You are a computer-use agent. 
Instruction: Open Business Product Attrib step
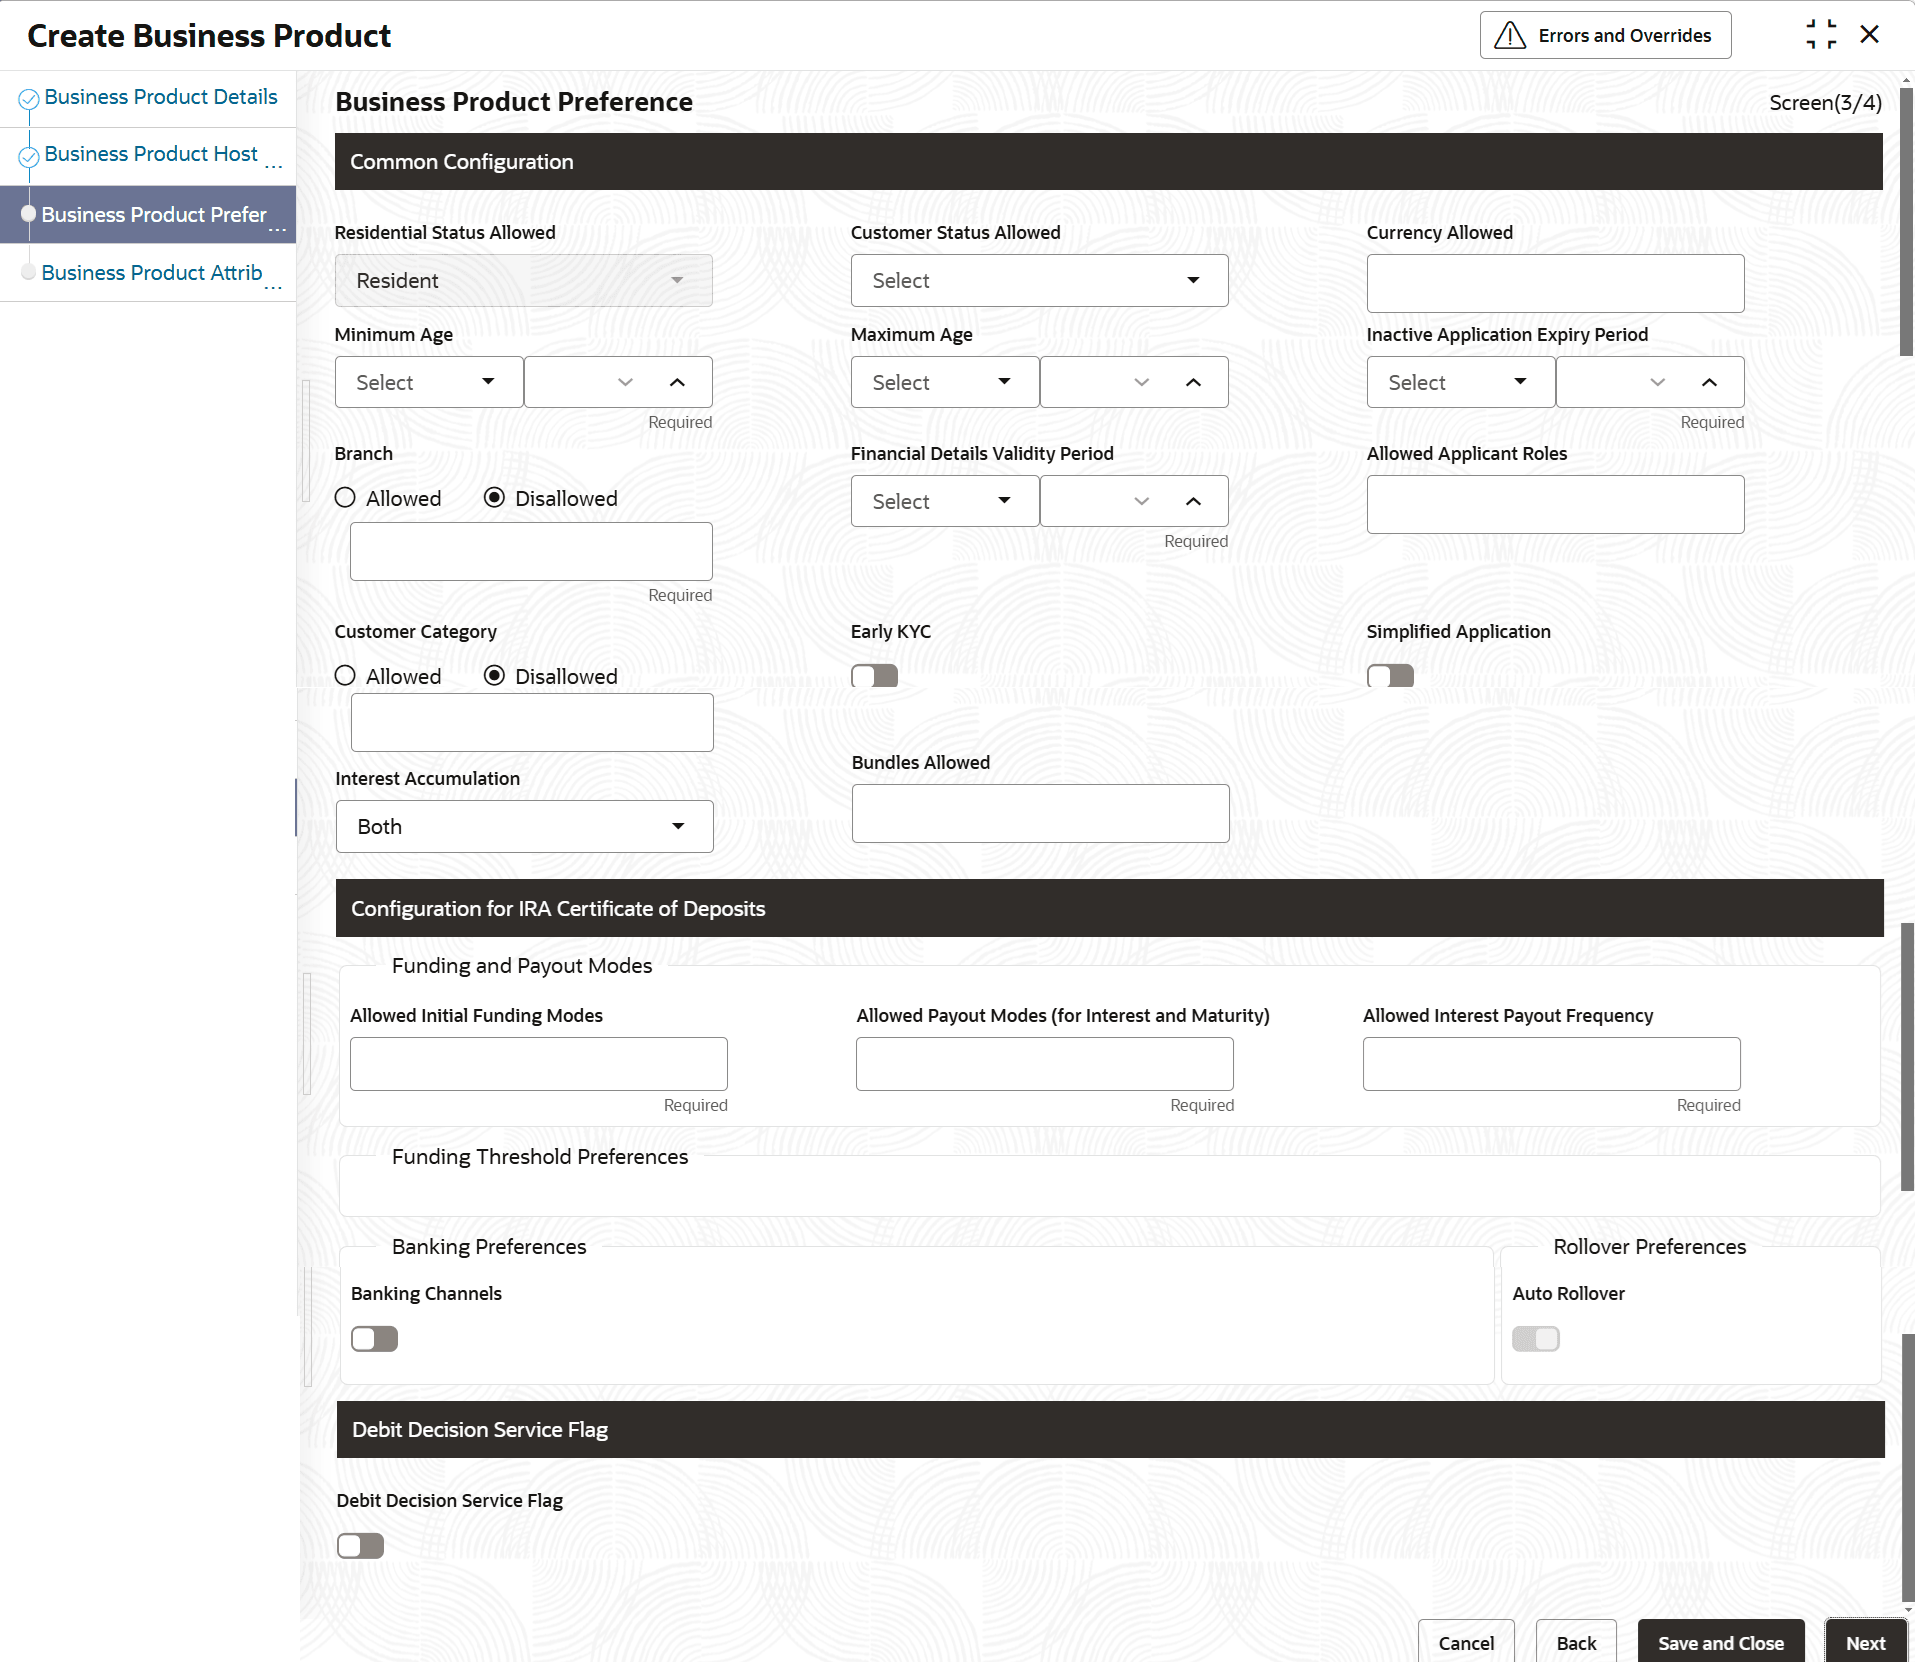point(152,273)
